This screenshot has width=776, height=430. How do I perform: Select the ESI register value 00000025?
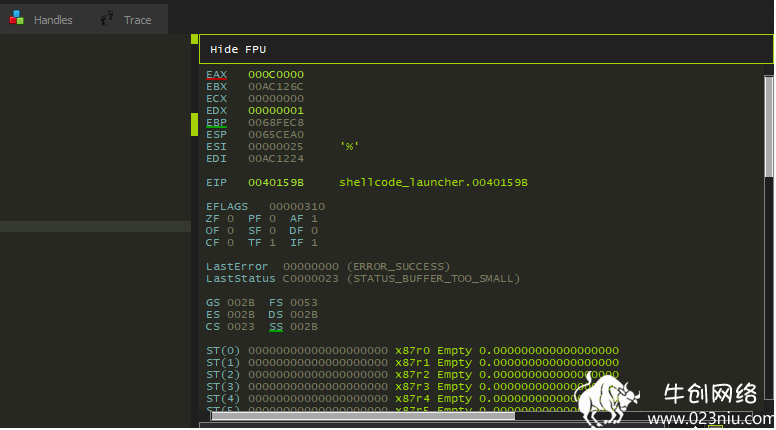coord(276,147)
